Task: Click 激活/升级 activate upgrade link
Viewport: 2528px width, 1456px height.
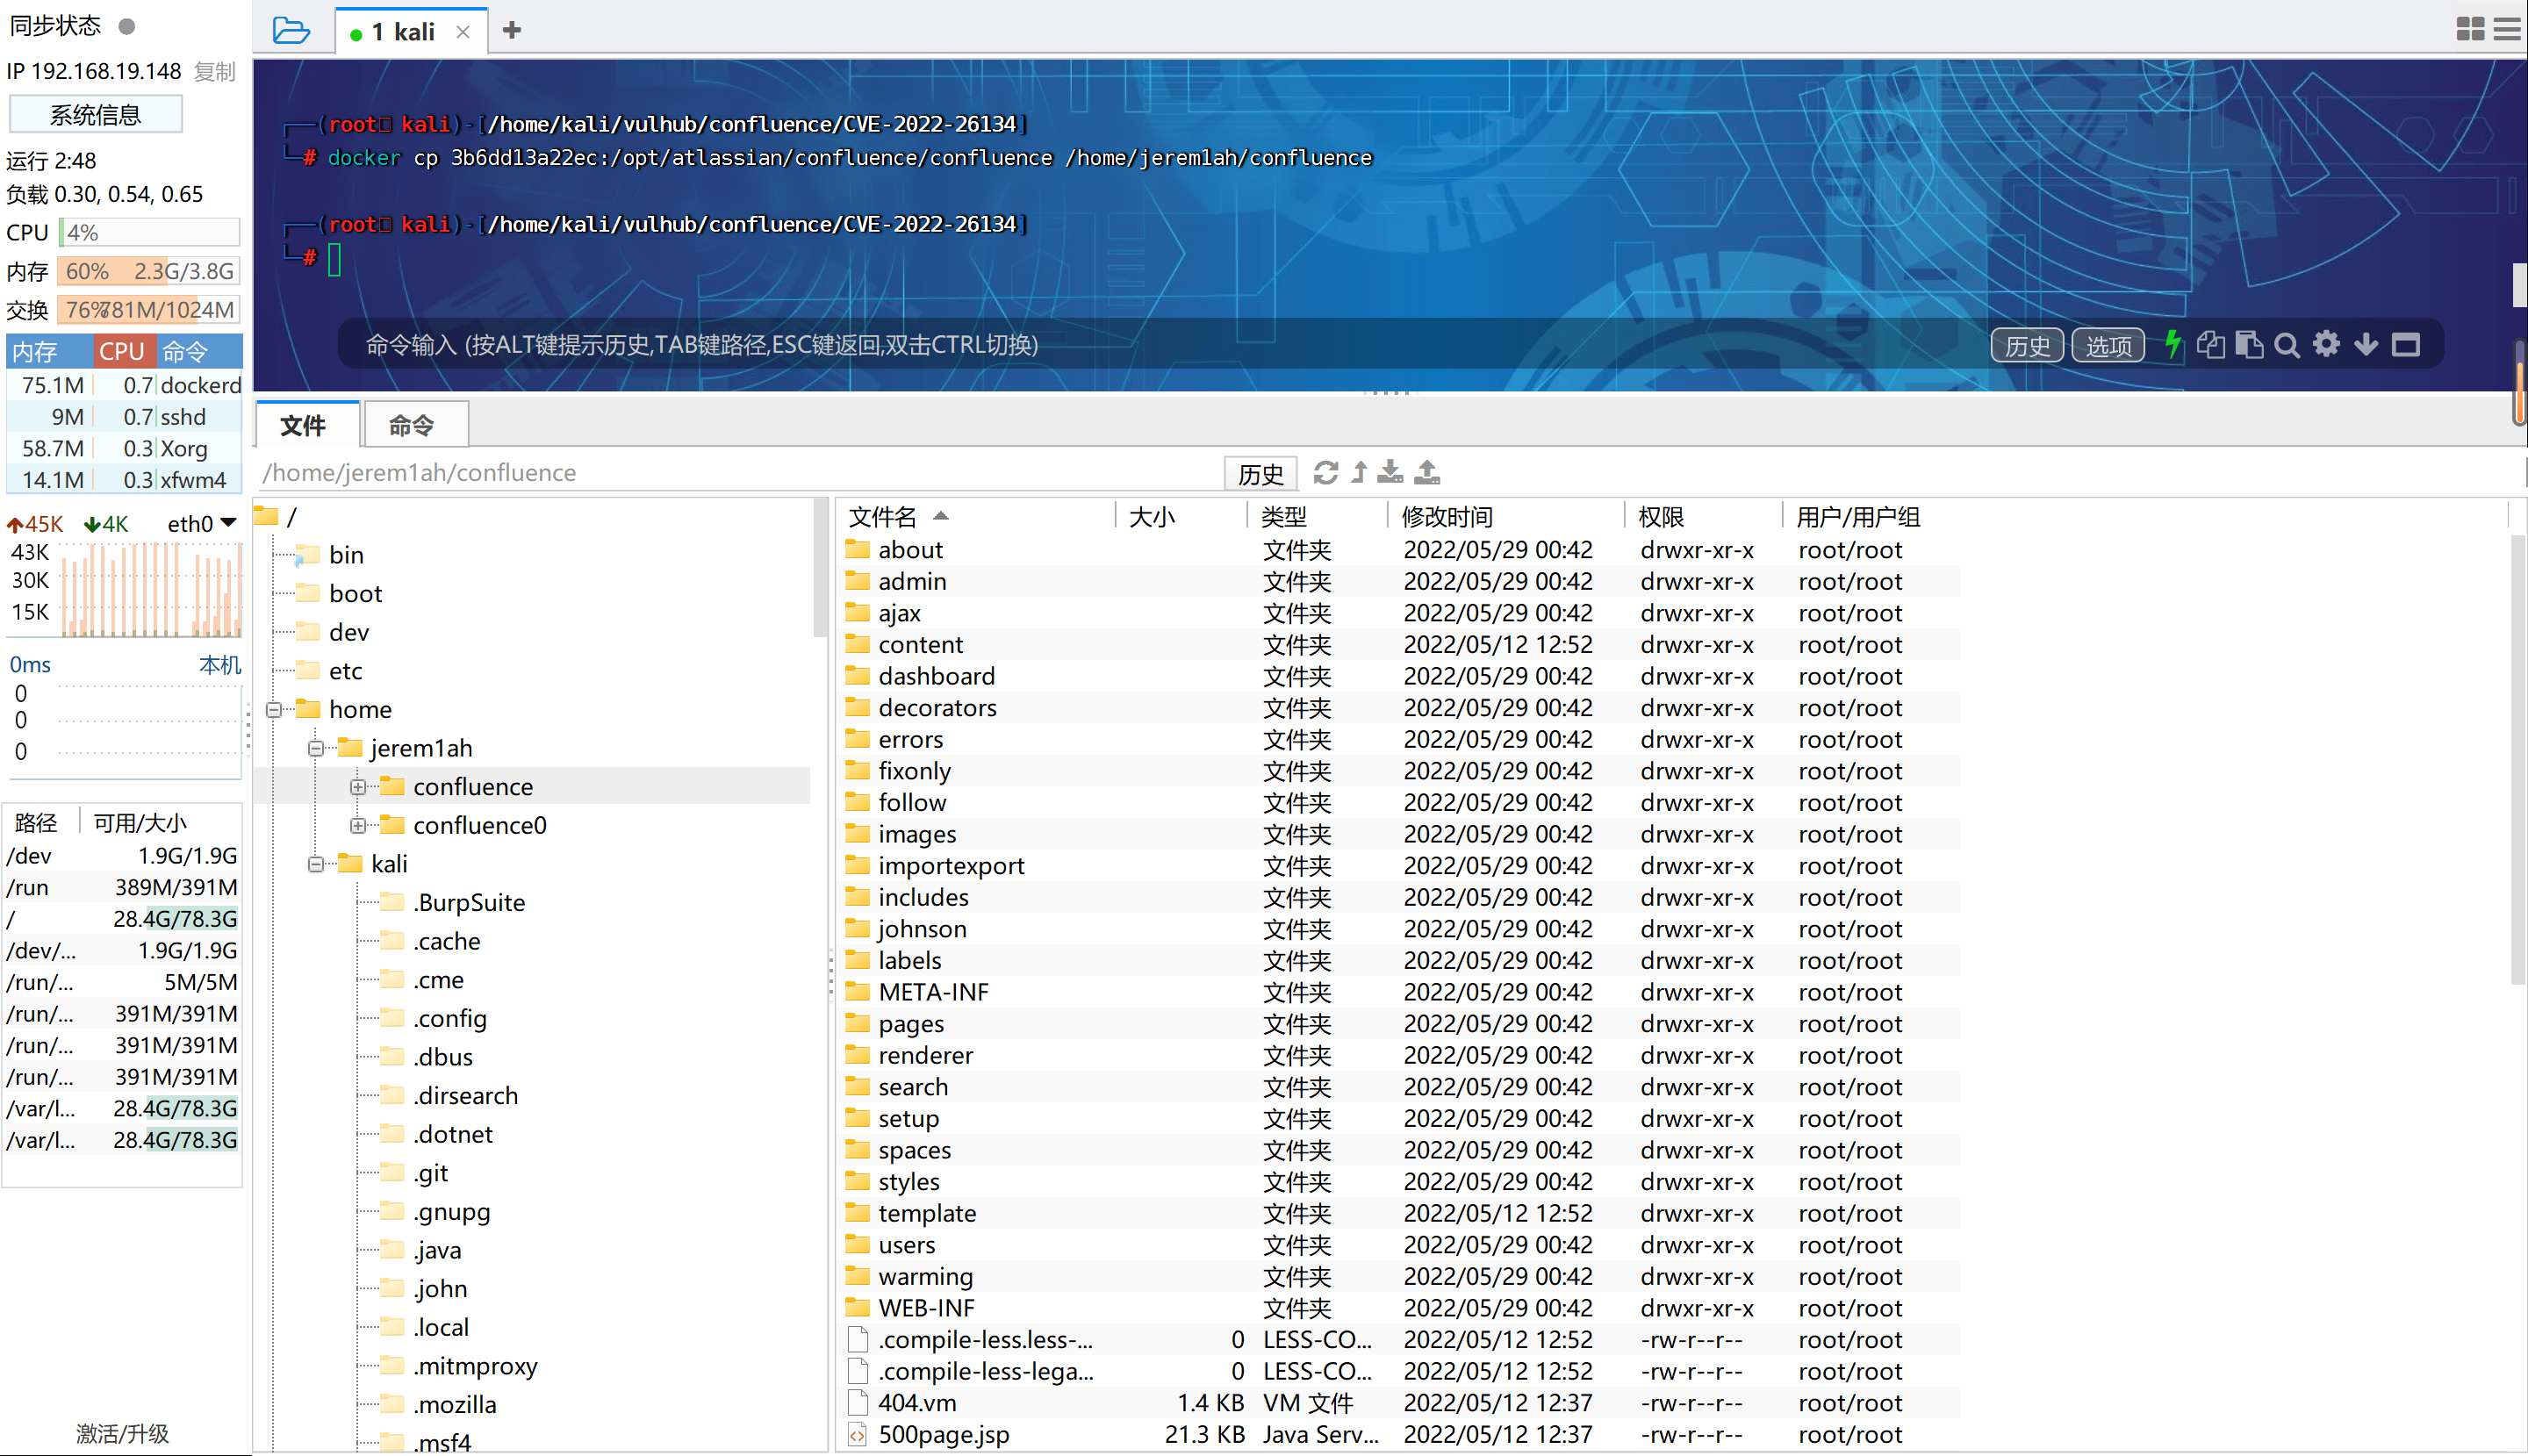Action: (x=122, y=1433)
